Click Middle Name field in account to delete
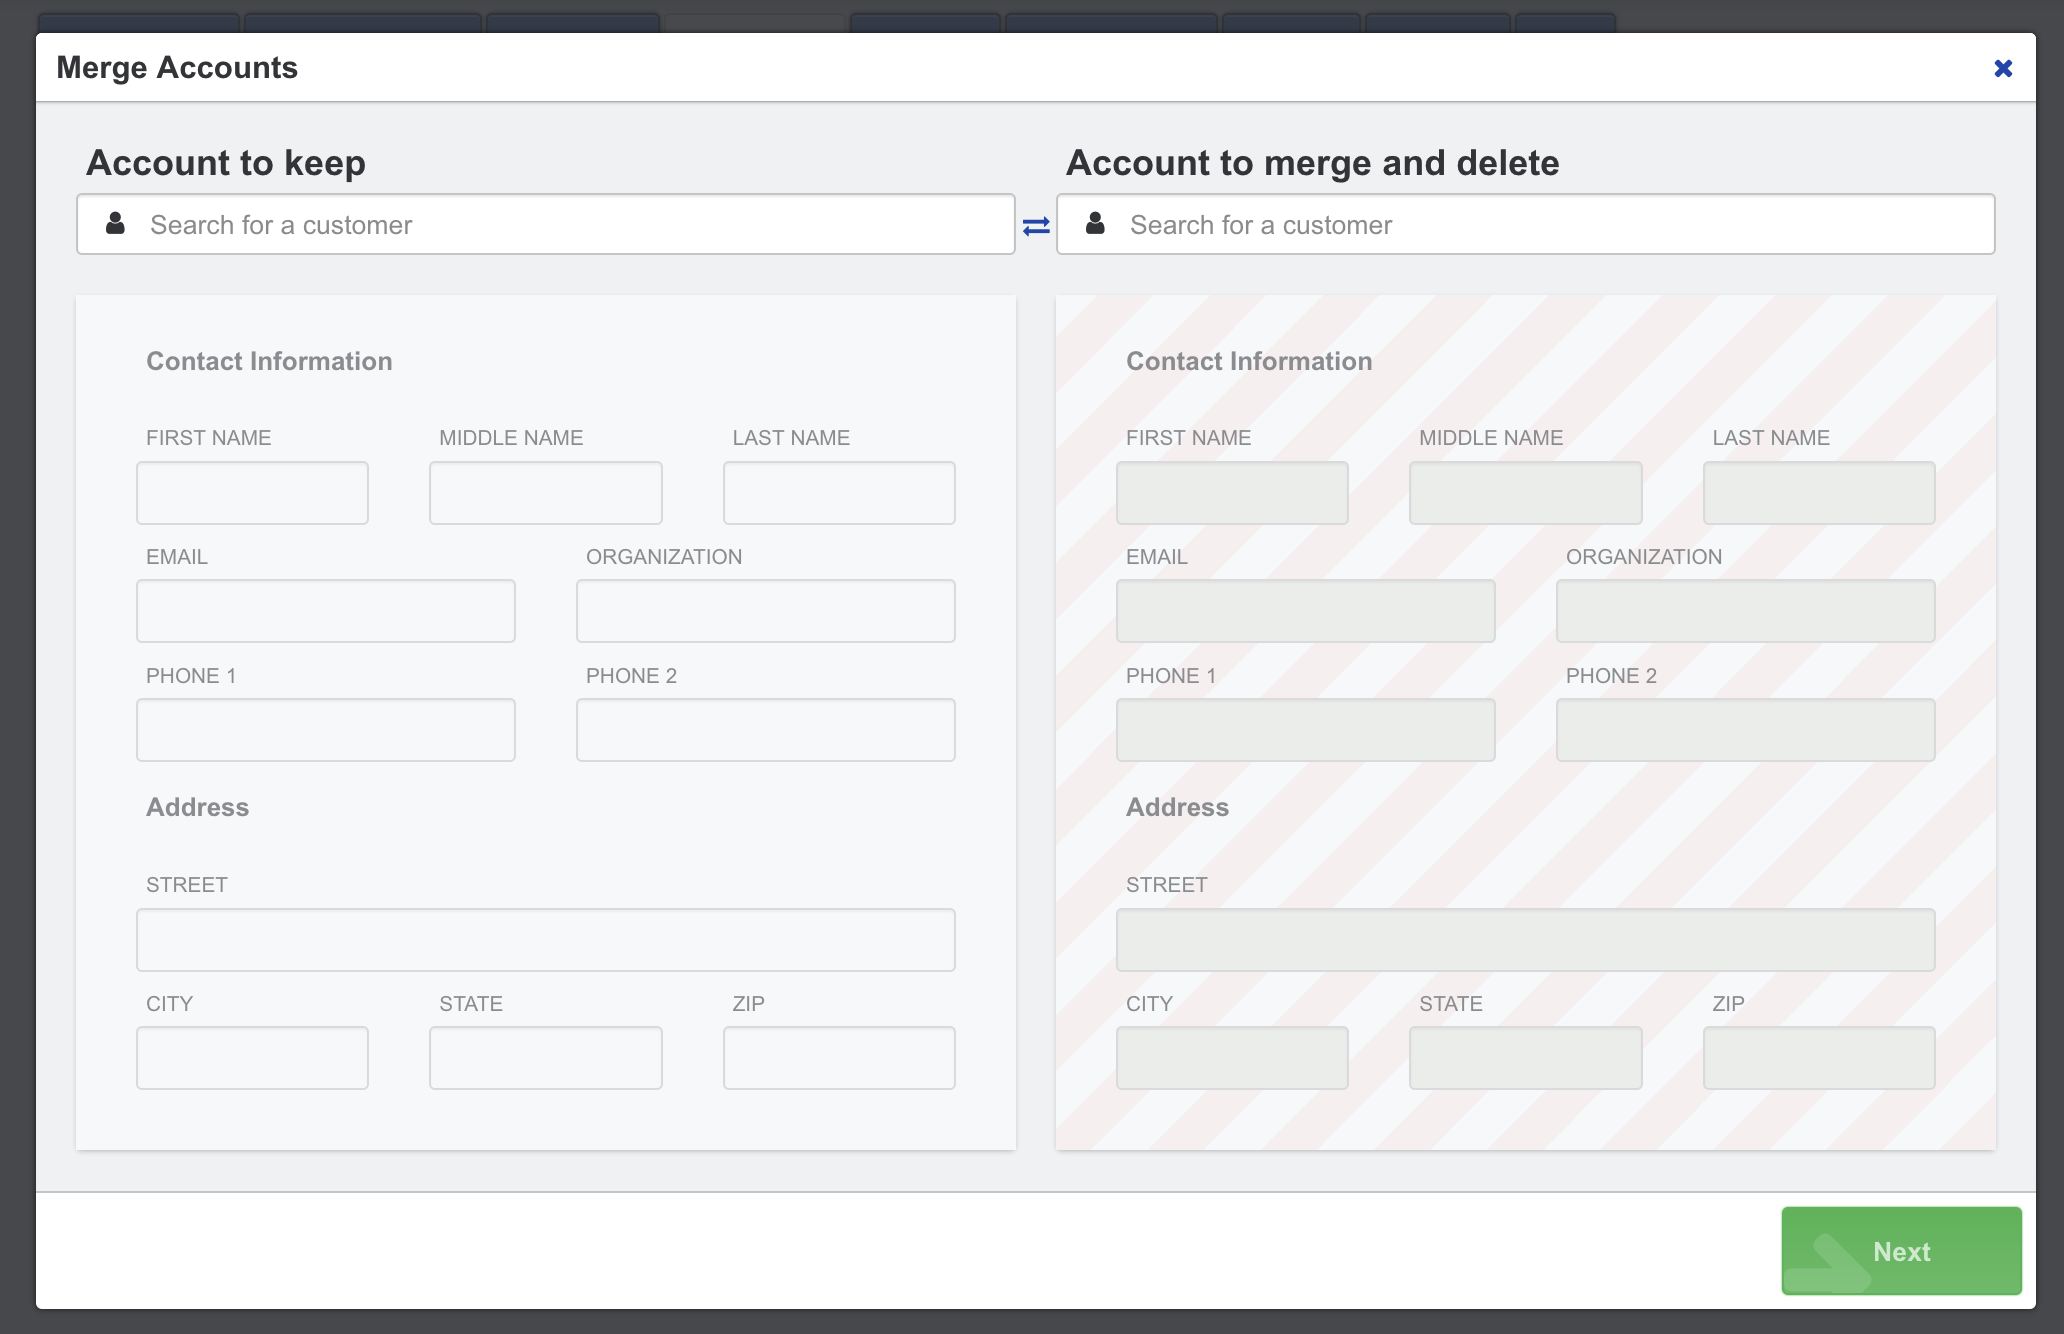Screen dimensions: 2064x1334 pos(1526,493)
